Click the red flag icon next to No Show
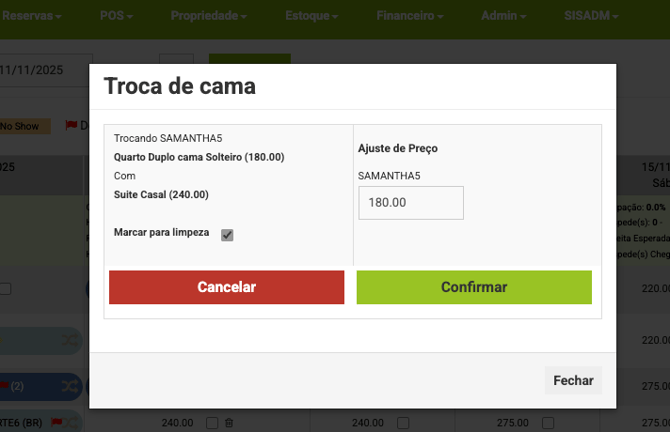This screenshot has height=432, width=670. 71,126
